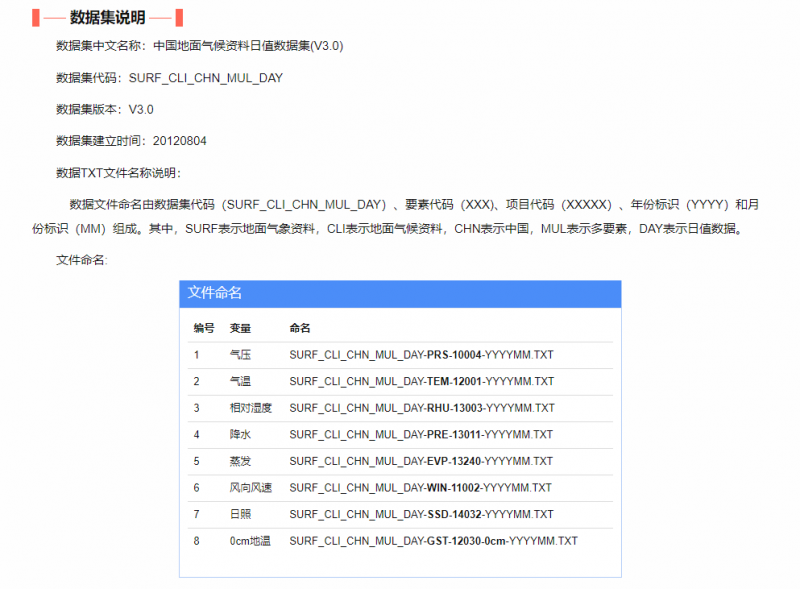Select the TEM-12001 file name entry

421,381
